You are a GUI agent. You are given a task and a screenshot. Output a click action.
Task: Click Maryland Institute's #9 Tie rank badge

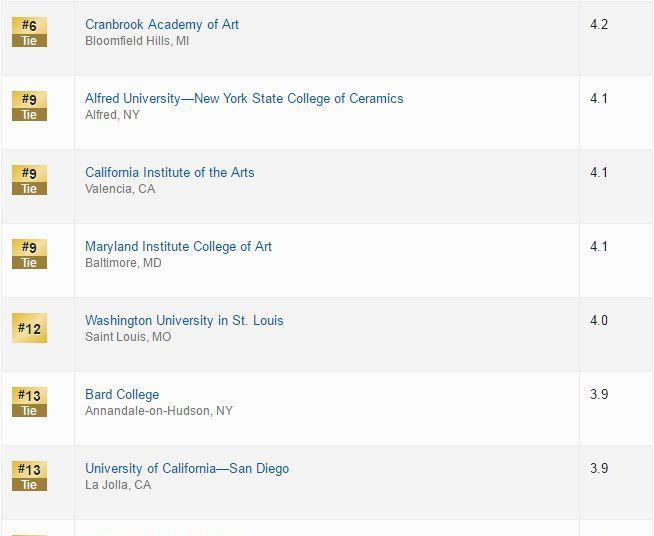pyautogui.click(x=29, y=254)
